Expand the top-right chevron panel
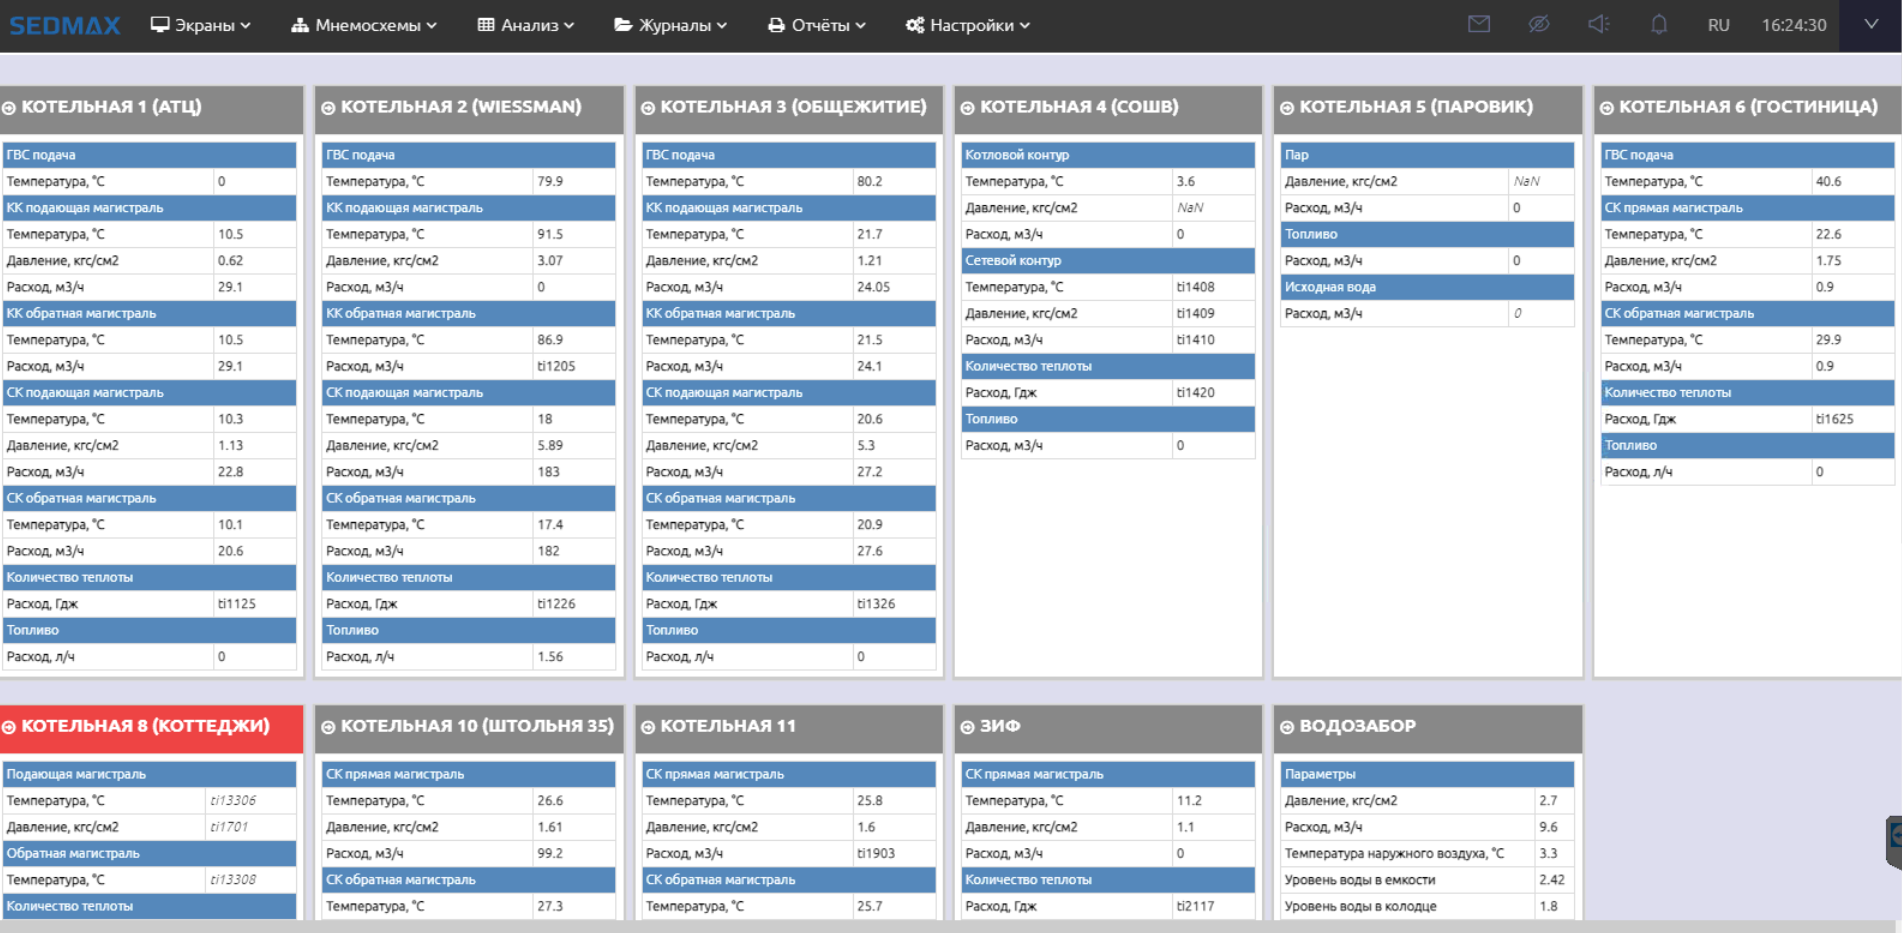The height and width of the screenshot is (933, 1902). point(1870,24)
